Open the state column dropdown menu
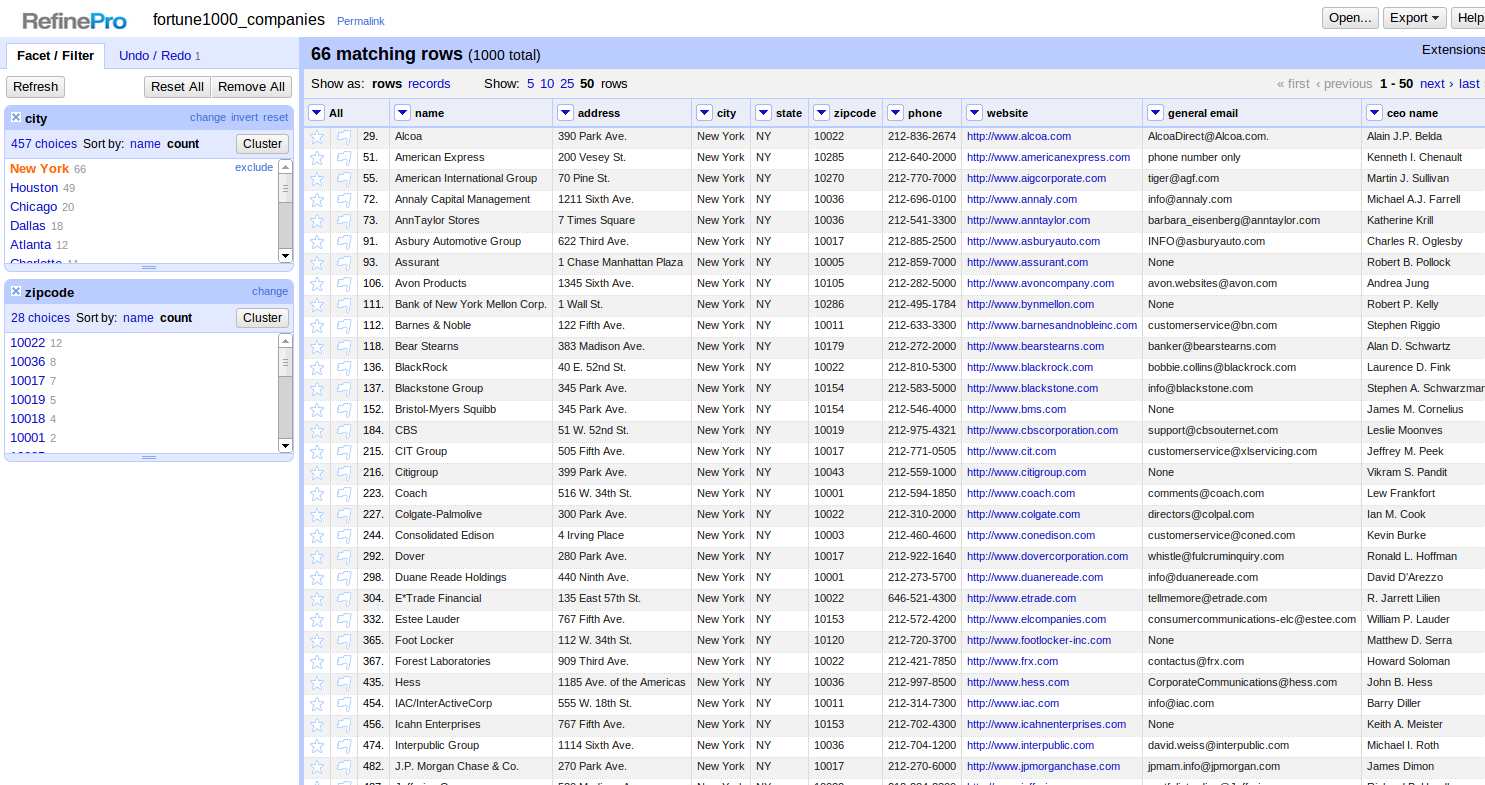The width and height of the screenshot is (1485, 785). 763,113
